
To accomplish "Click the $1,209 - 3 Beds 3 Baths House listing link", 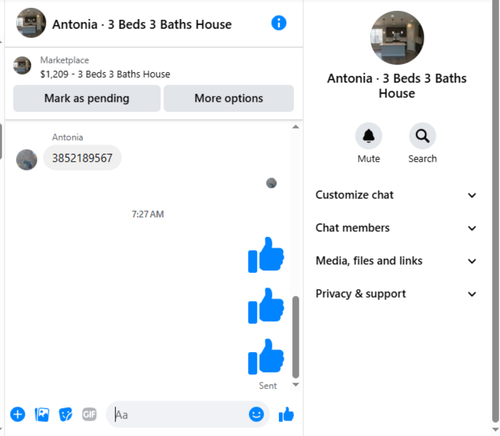I will (x=105, y=74).
